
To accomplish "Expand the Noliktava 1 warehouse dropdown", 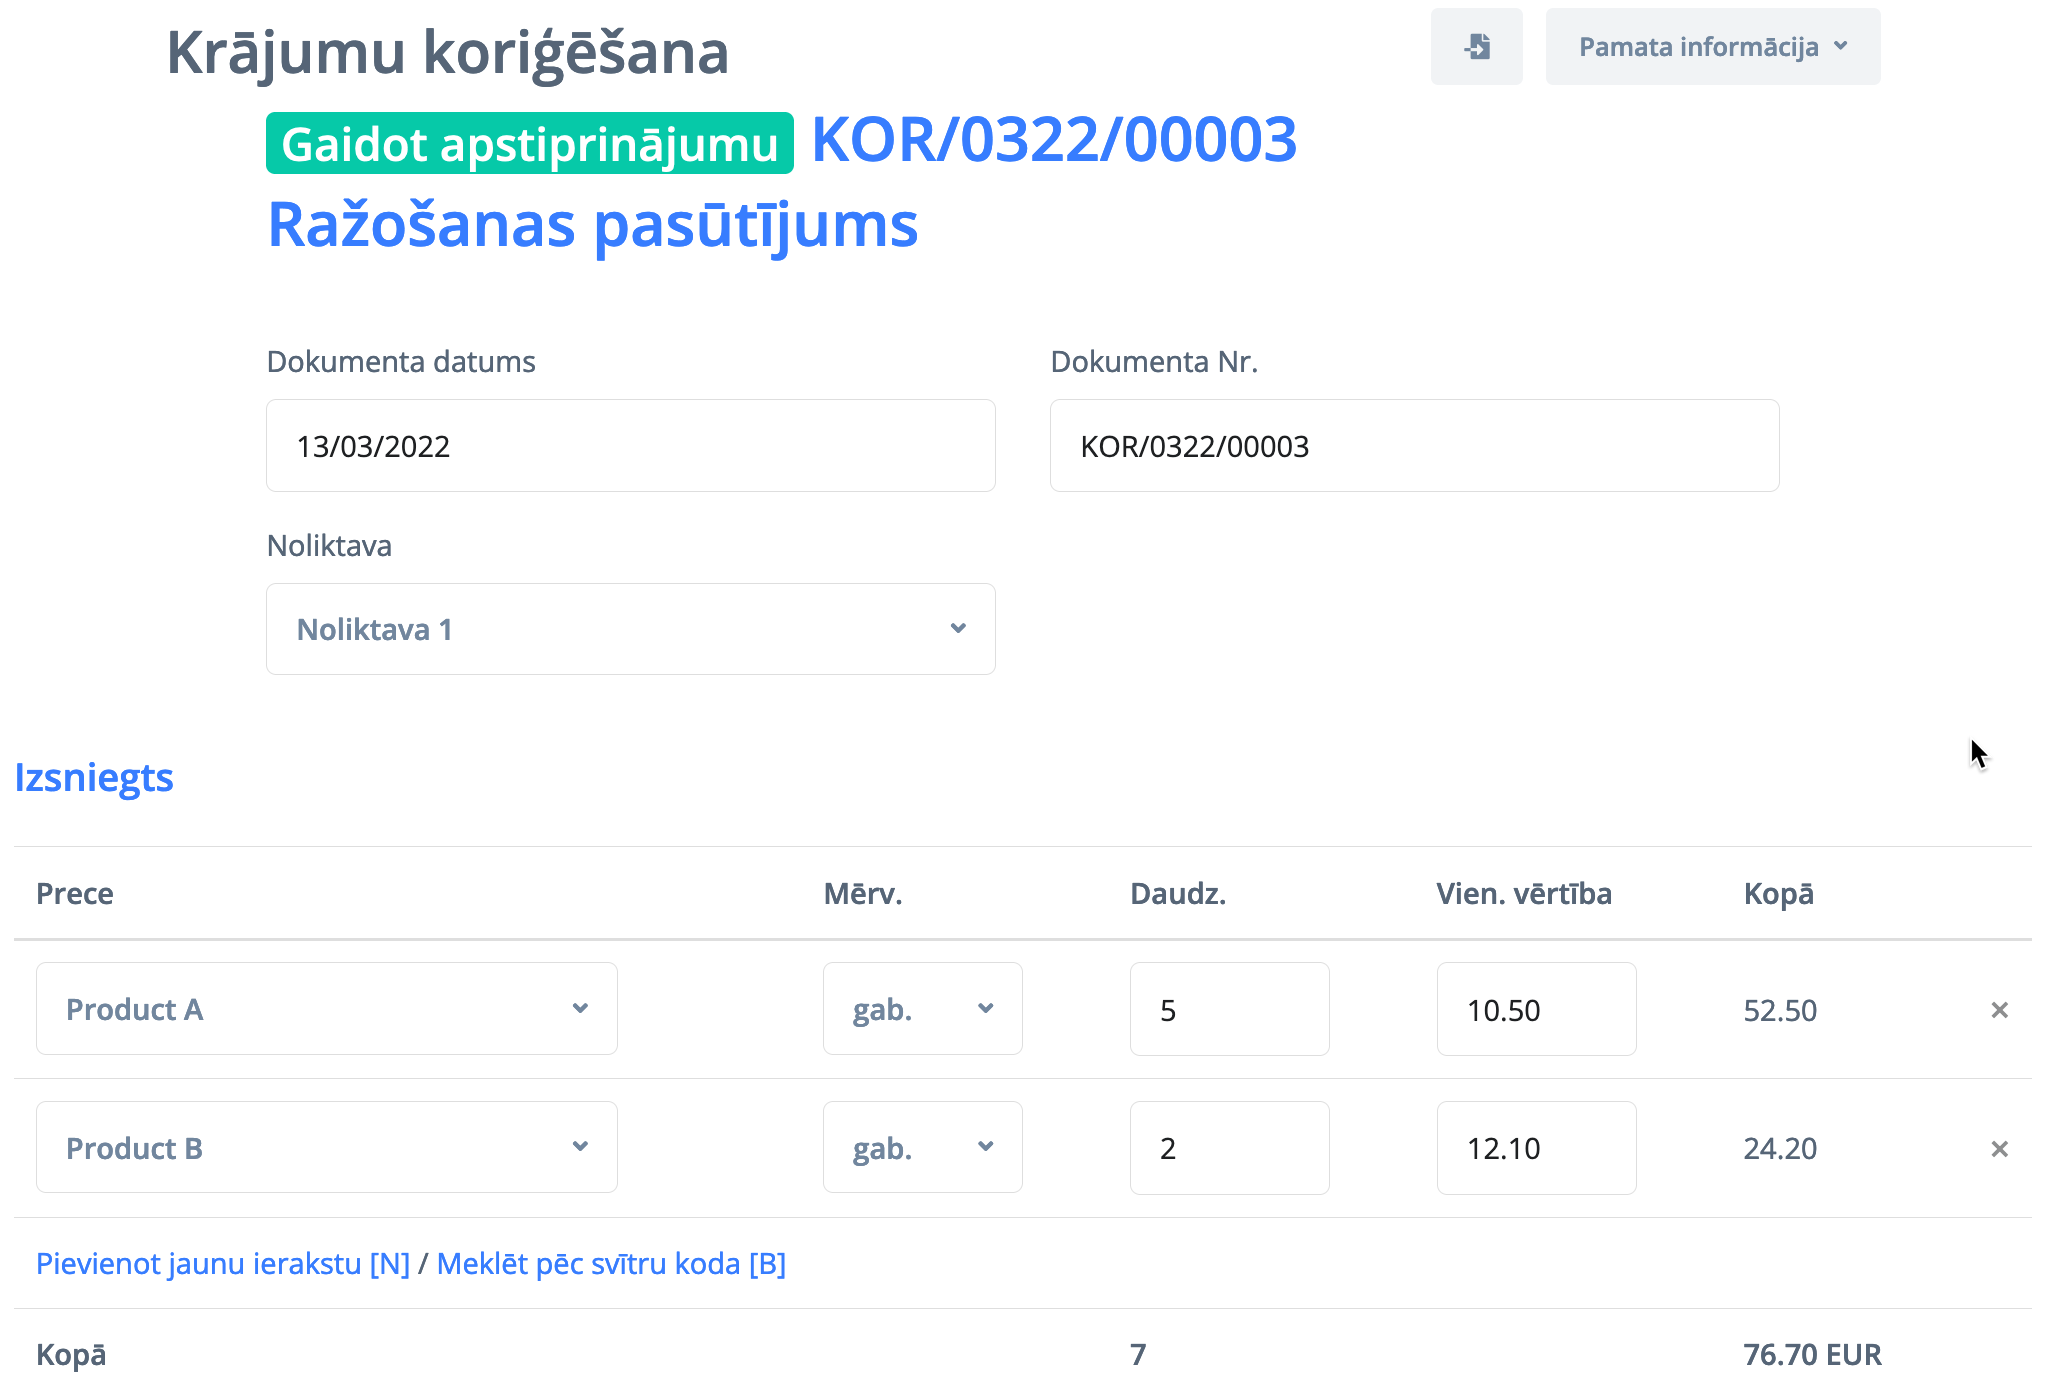I will 630,629.
